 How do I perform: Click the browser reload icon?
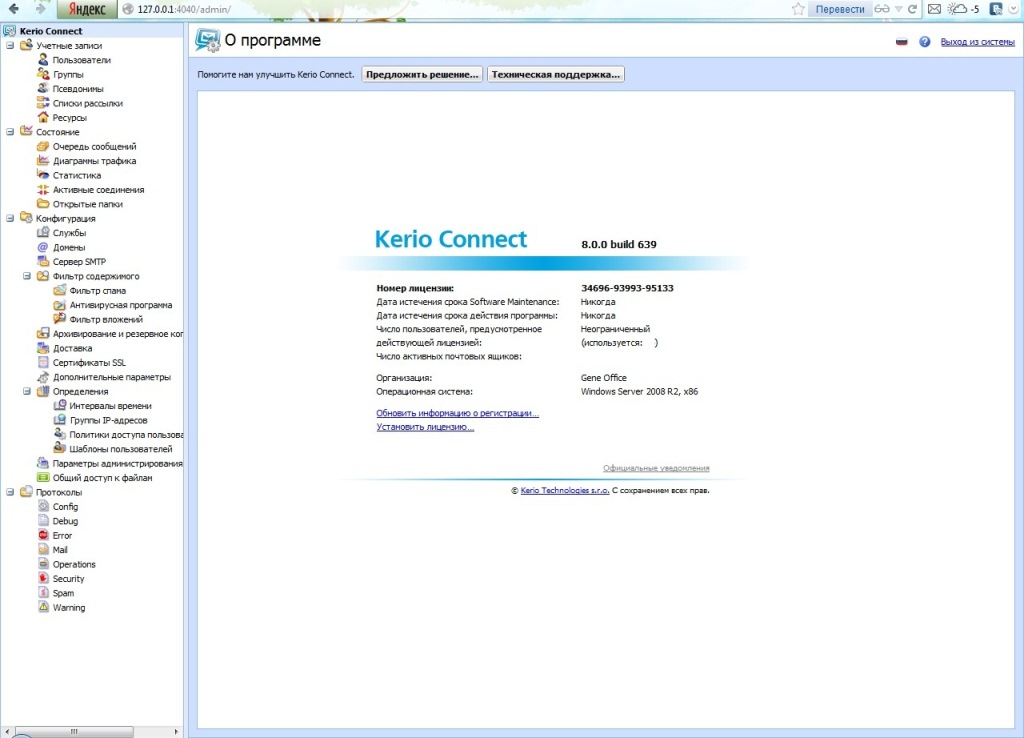click(x=913, y=9)
